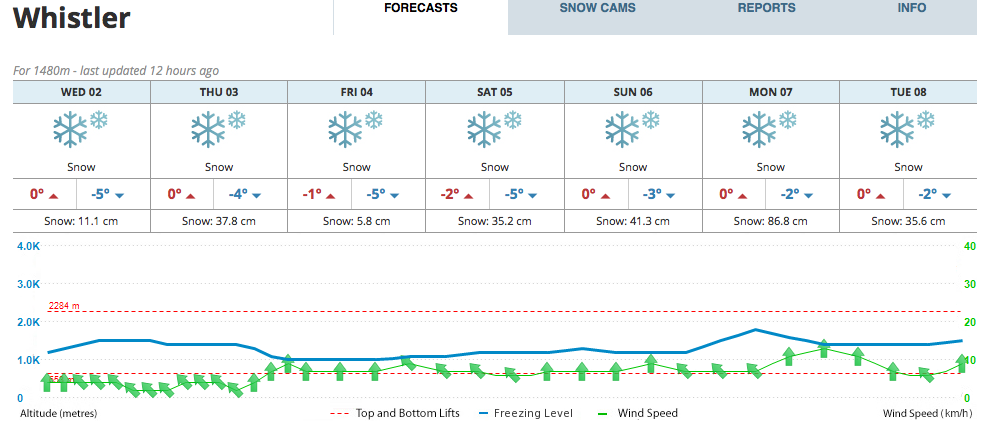Click the 2284 m lift altitude marker
The width and height of the screenshot is (983, 432).
coord(65,306)
